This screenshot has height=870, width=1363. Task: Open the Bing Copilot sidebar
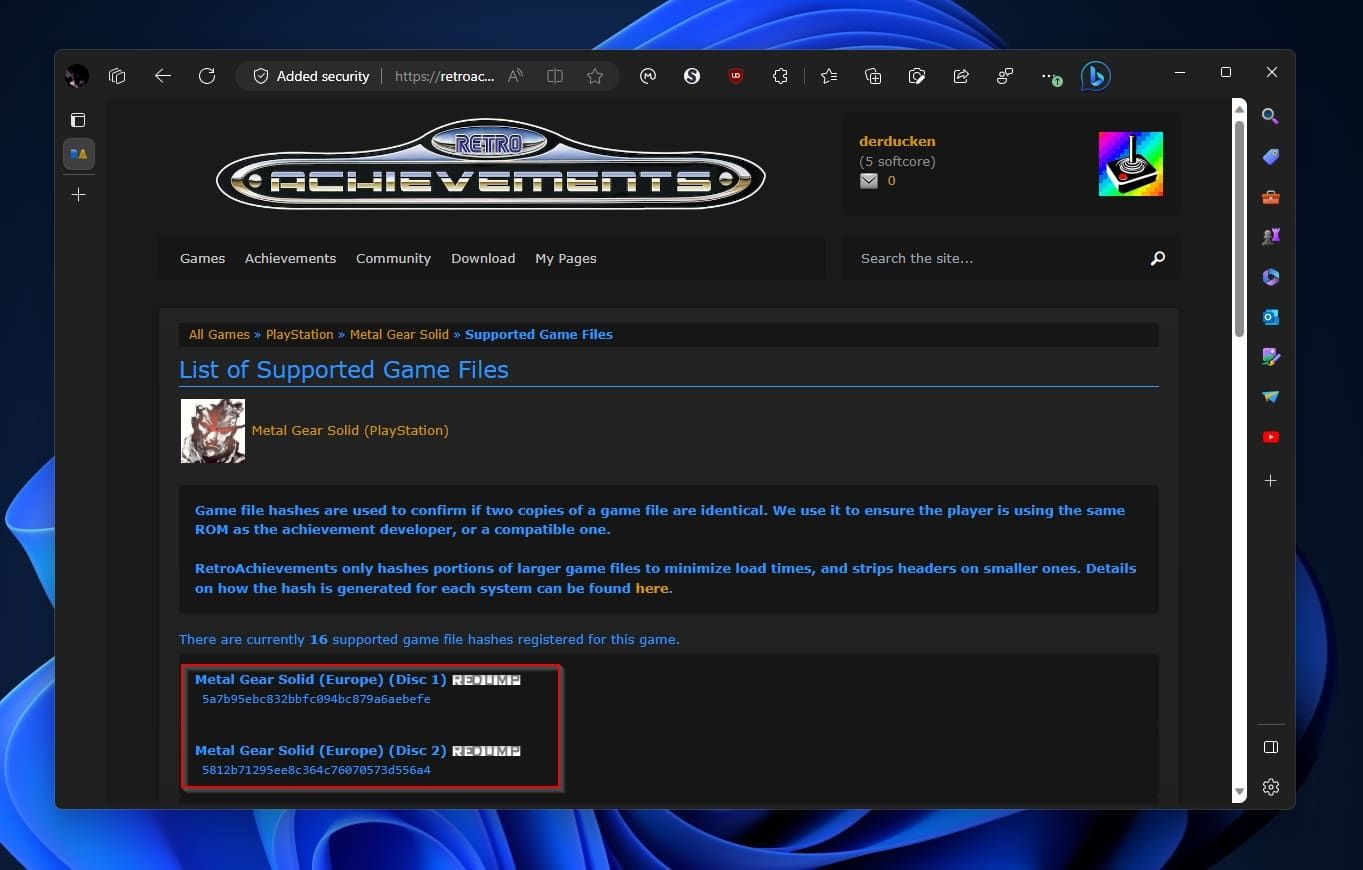point(1095,76)
